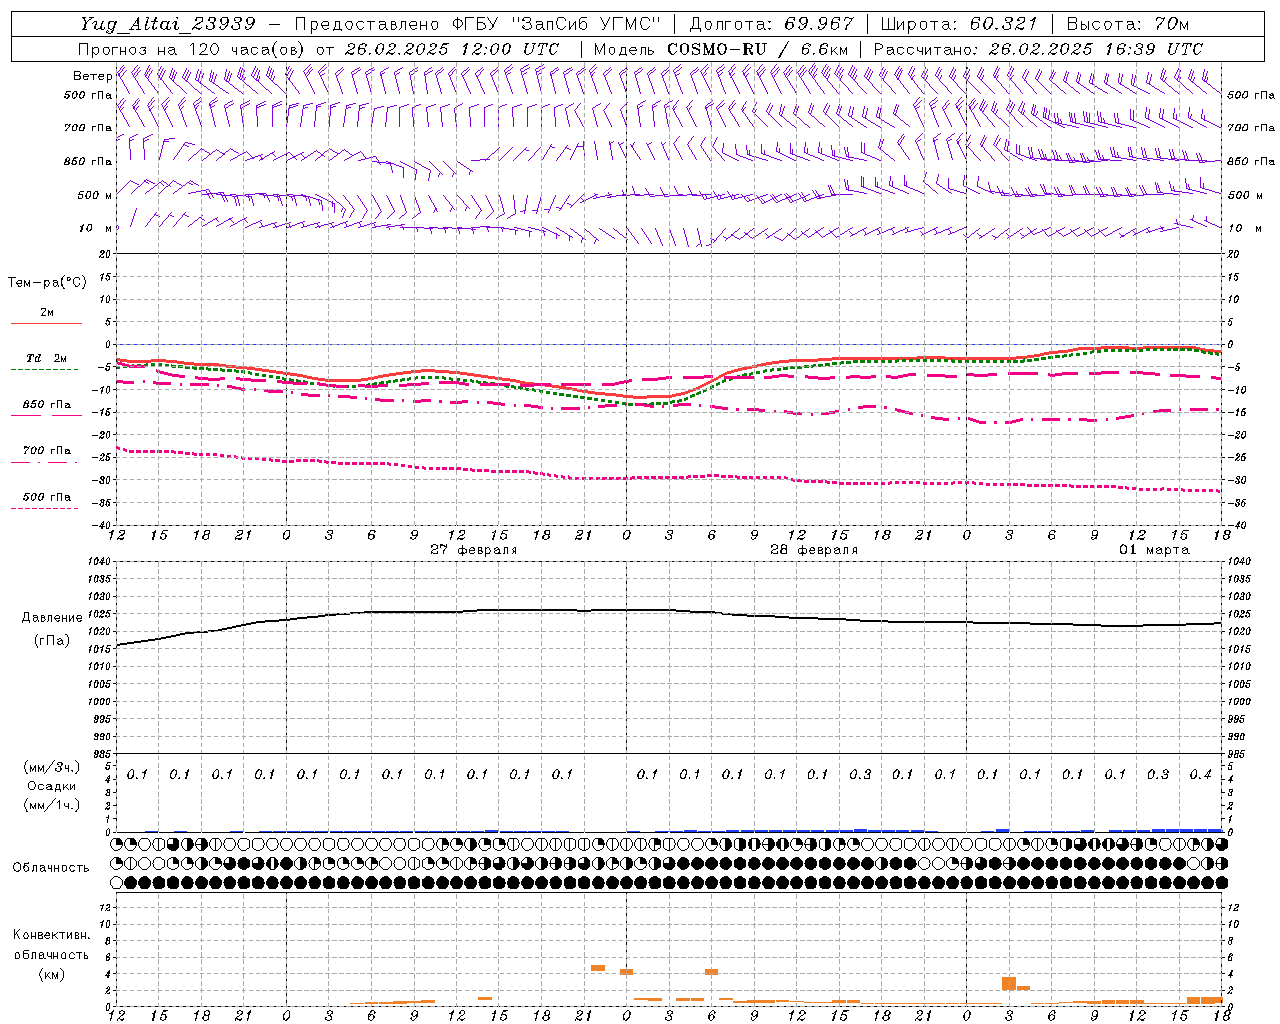The image size is (1280, 1024).
Task: Click the 27 февраля date label
Action: pos(474,550)
